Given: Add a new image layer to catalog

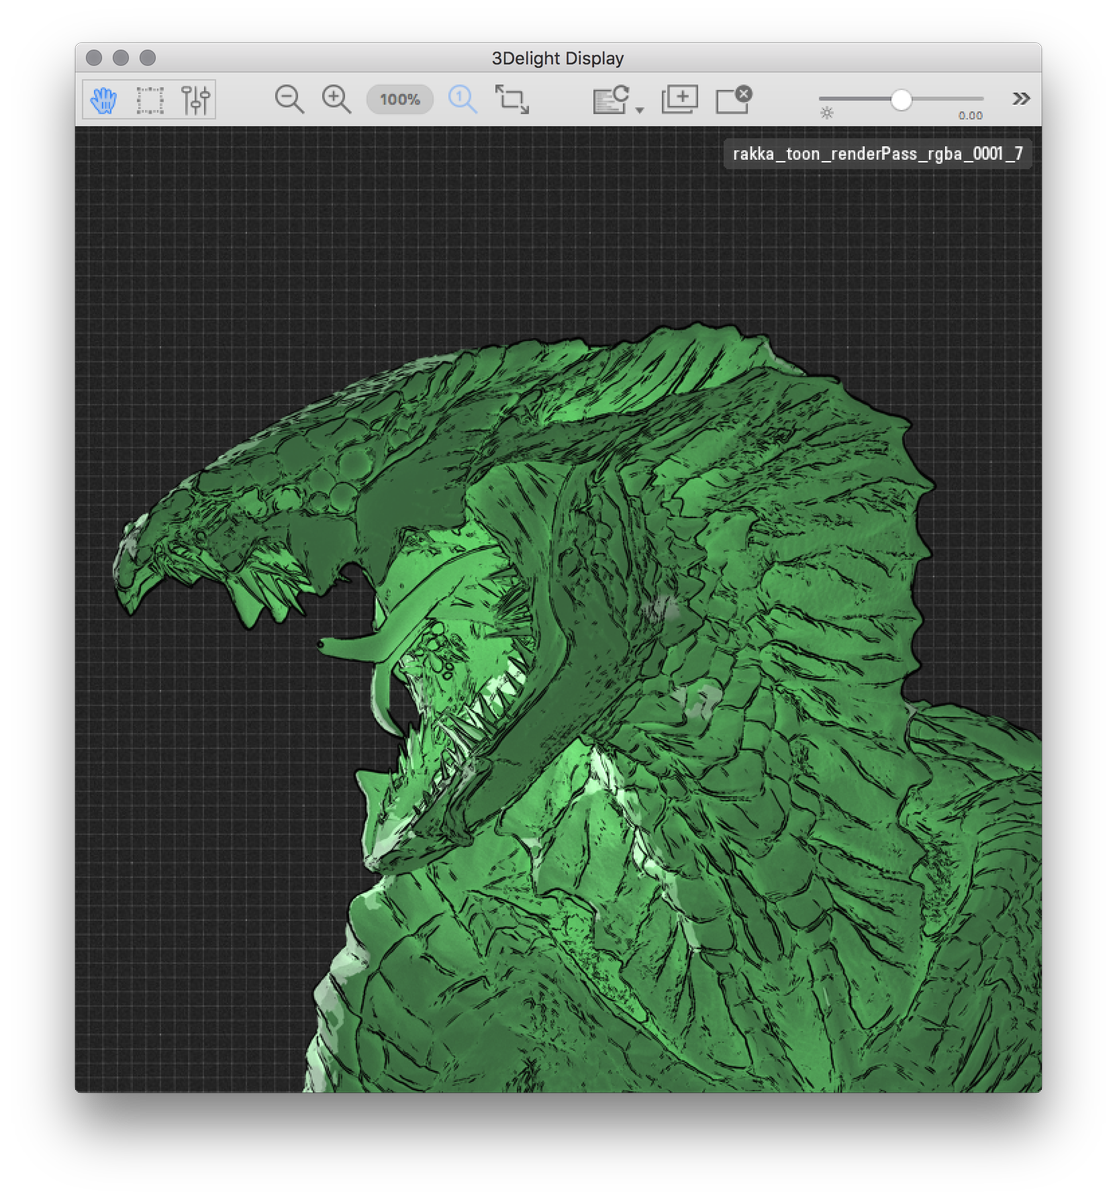Looking at the screenshot, I should [x=680, y=99].
